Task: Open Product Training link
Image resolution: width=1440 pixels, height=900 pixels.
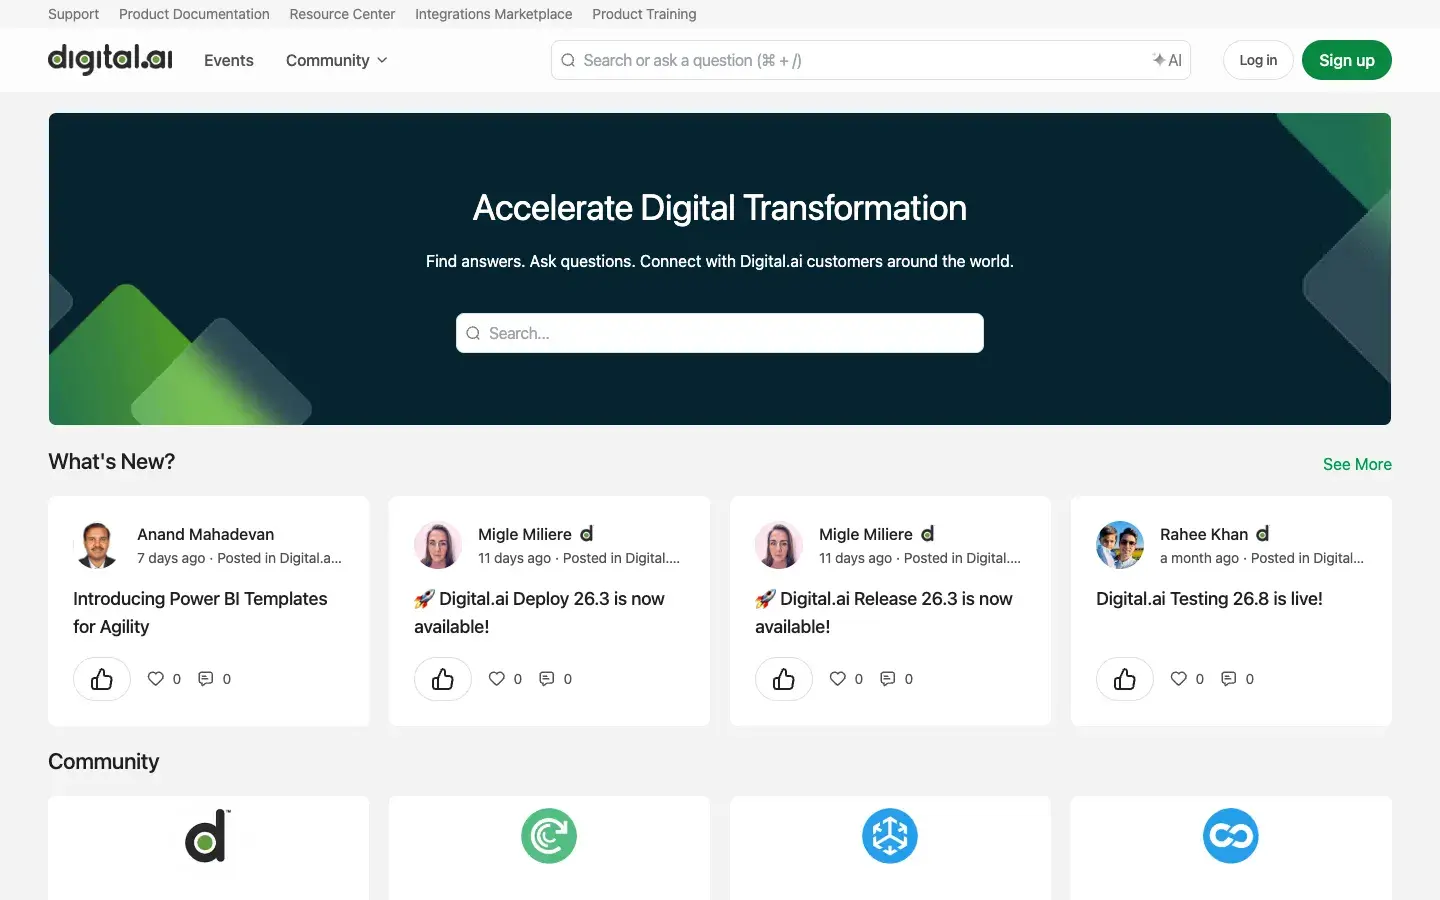Action: point(644,14)
